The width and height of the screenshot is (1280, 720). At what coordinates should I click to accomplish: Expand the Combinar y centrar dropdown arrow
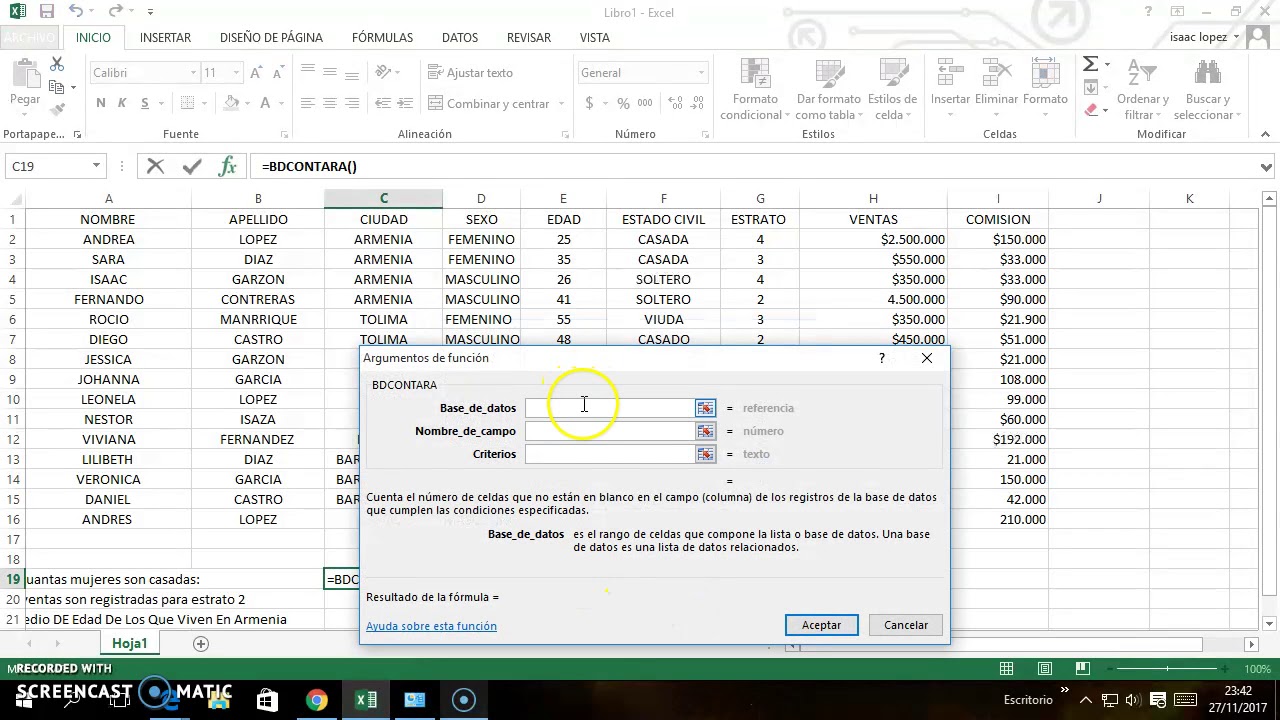(x=561, y=104)
